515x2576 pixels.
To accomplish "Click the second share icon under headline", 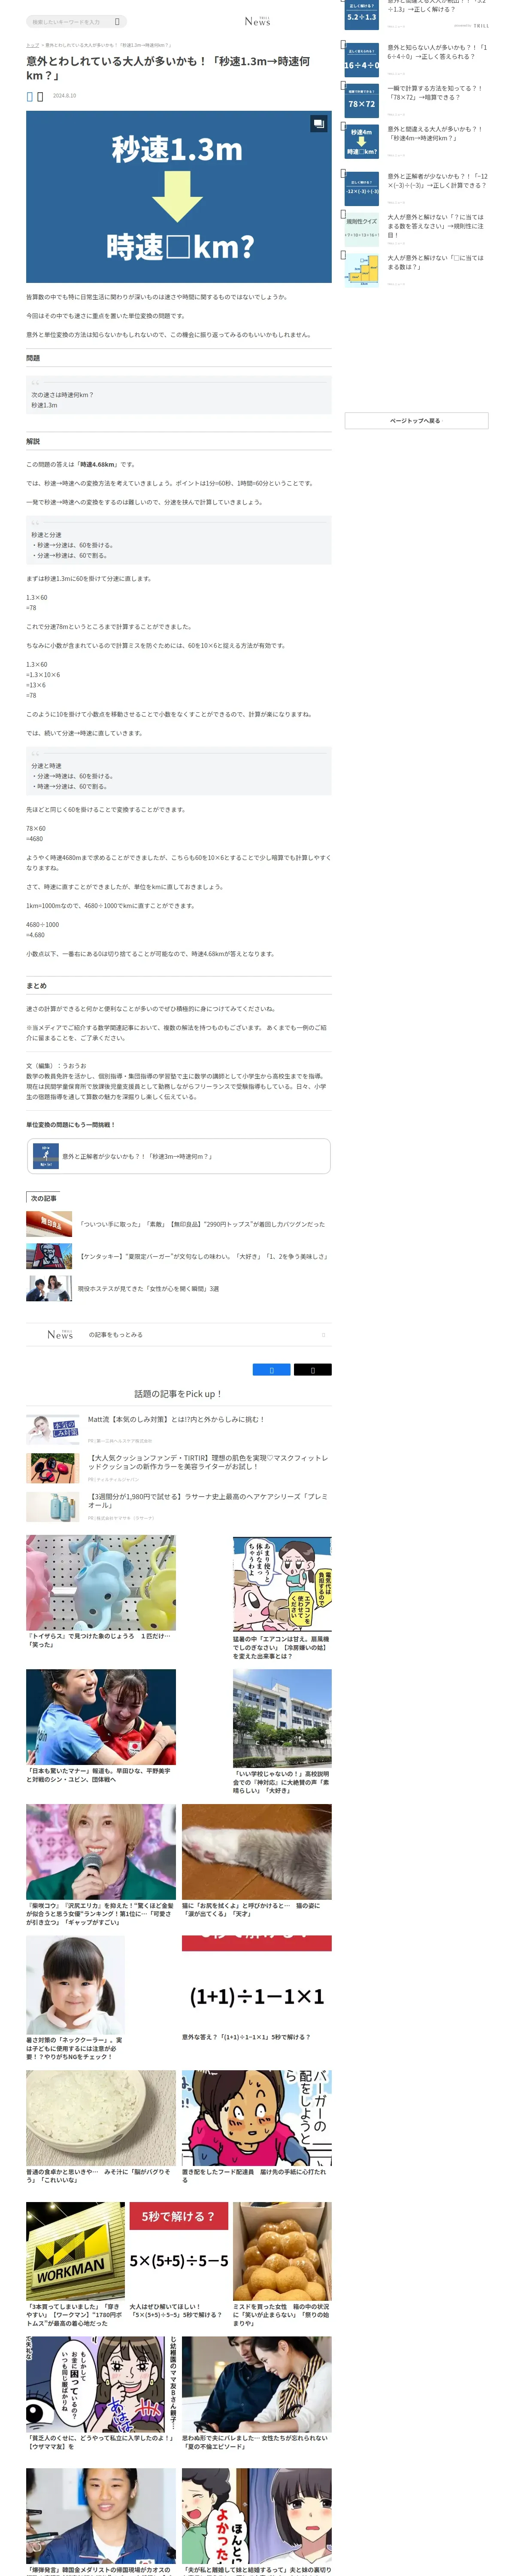I will (40, 96).
